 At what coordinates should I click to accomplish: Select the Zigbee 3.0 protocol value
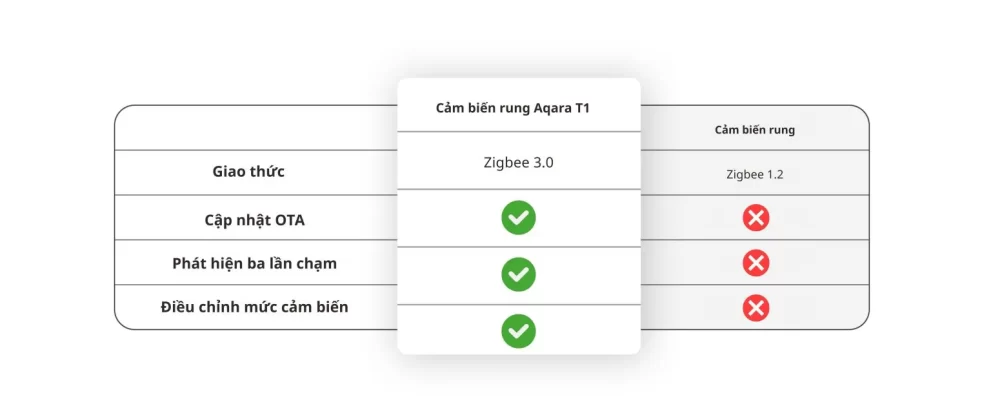click(x=518, y=161)
